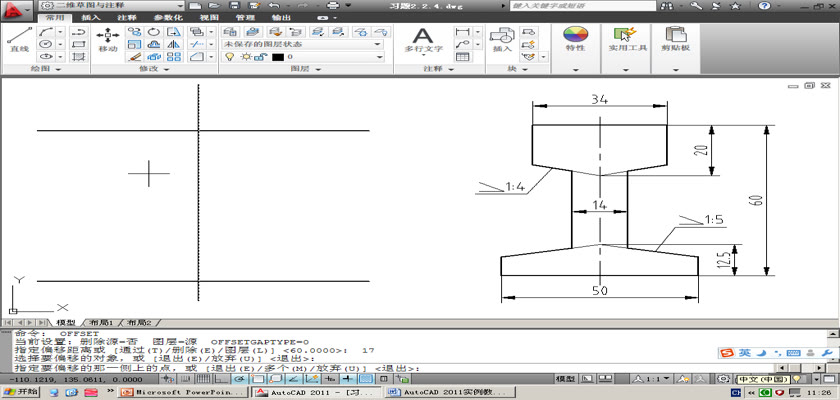This screenshot has height=400, width=840.
Task: Toggle Object Snap in the status bar
Action: point(258,379)
